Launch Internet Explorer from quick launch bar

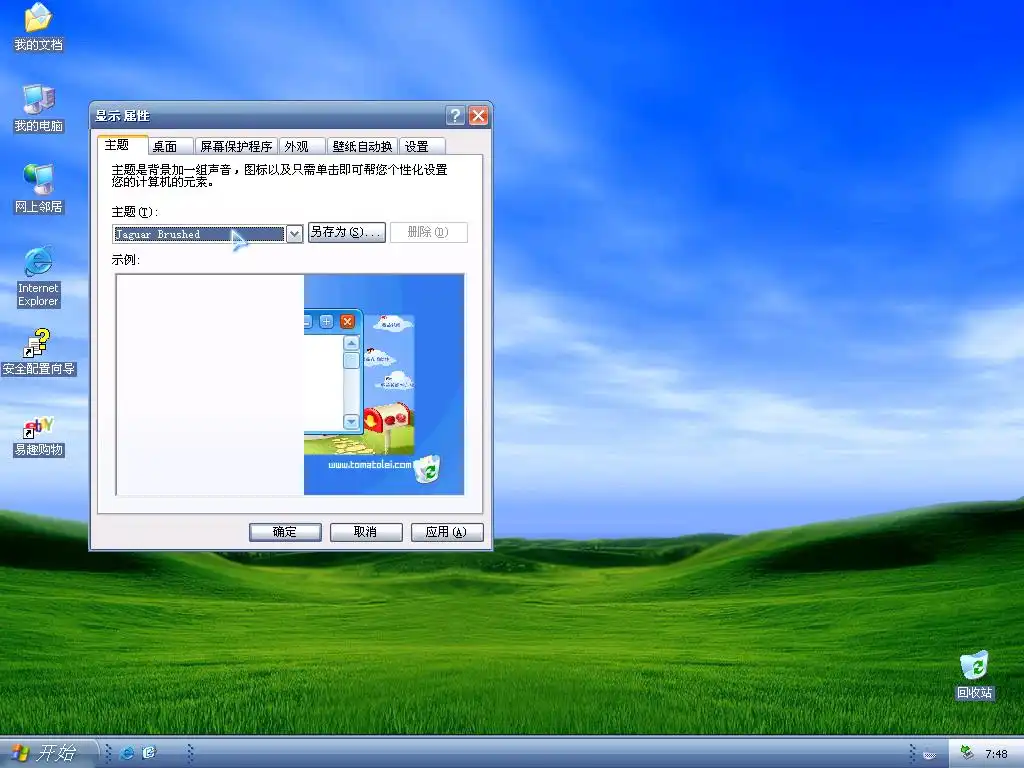pos(127,753)
